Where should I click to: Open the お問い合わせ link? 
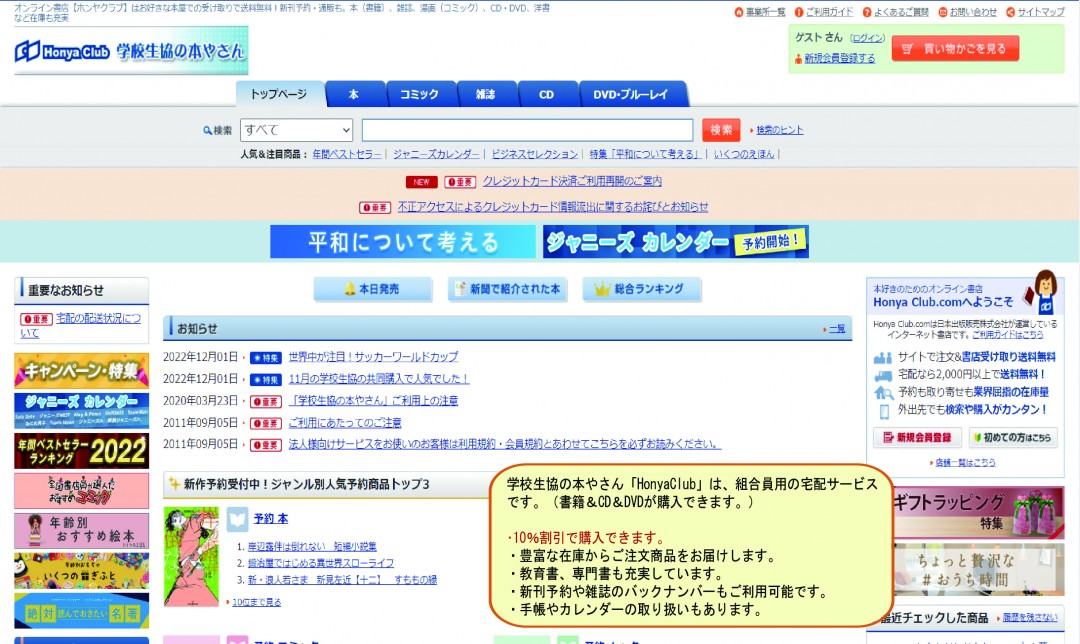click(973, 12)
